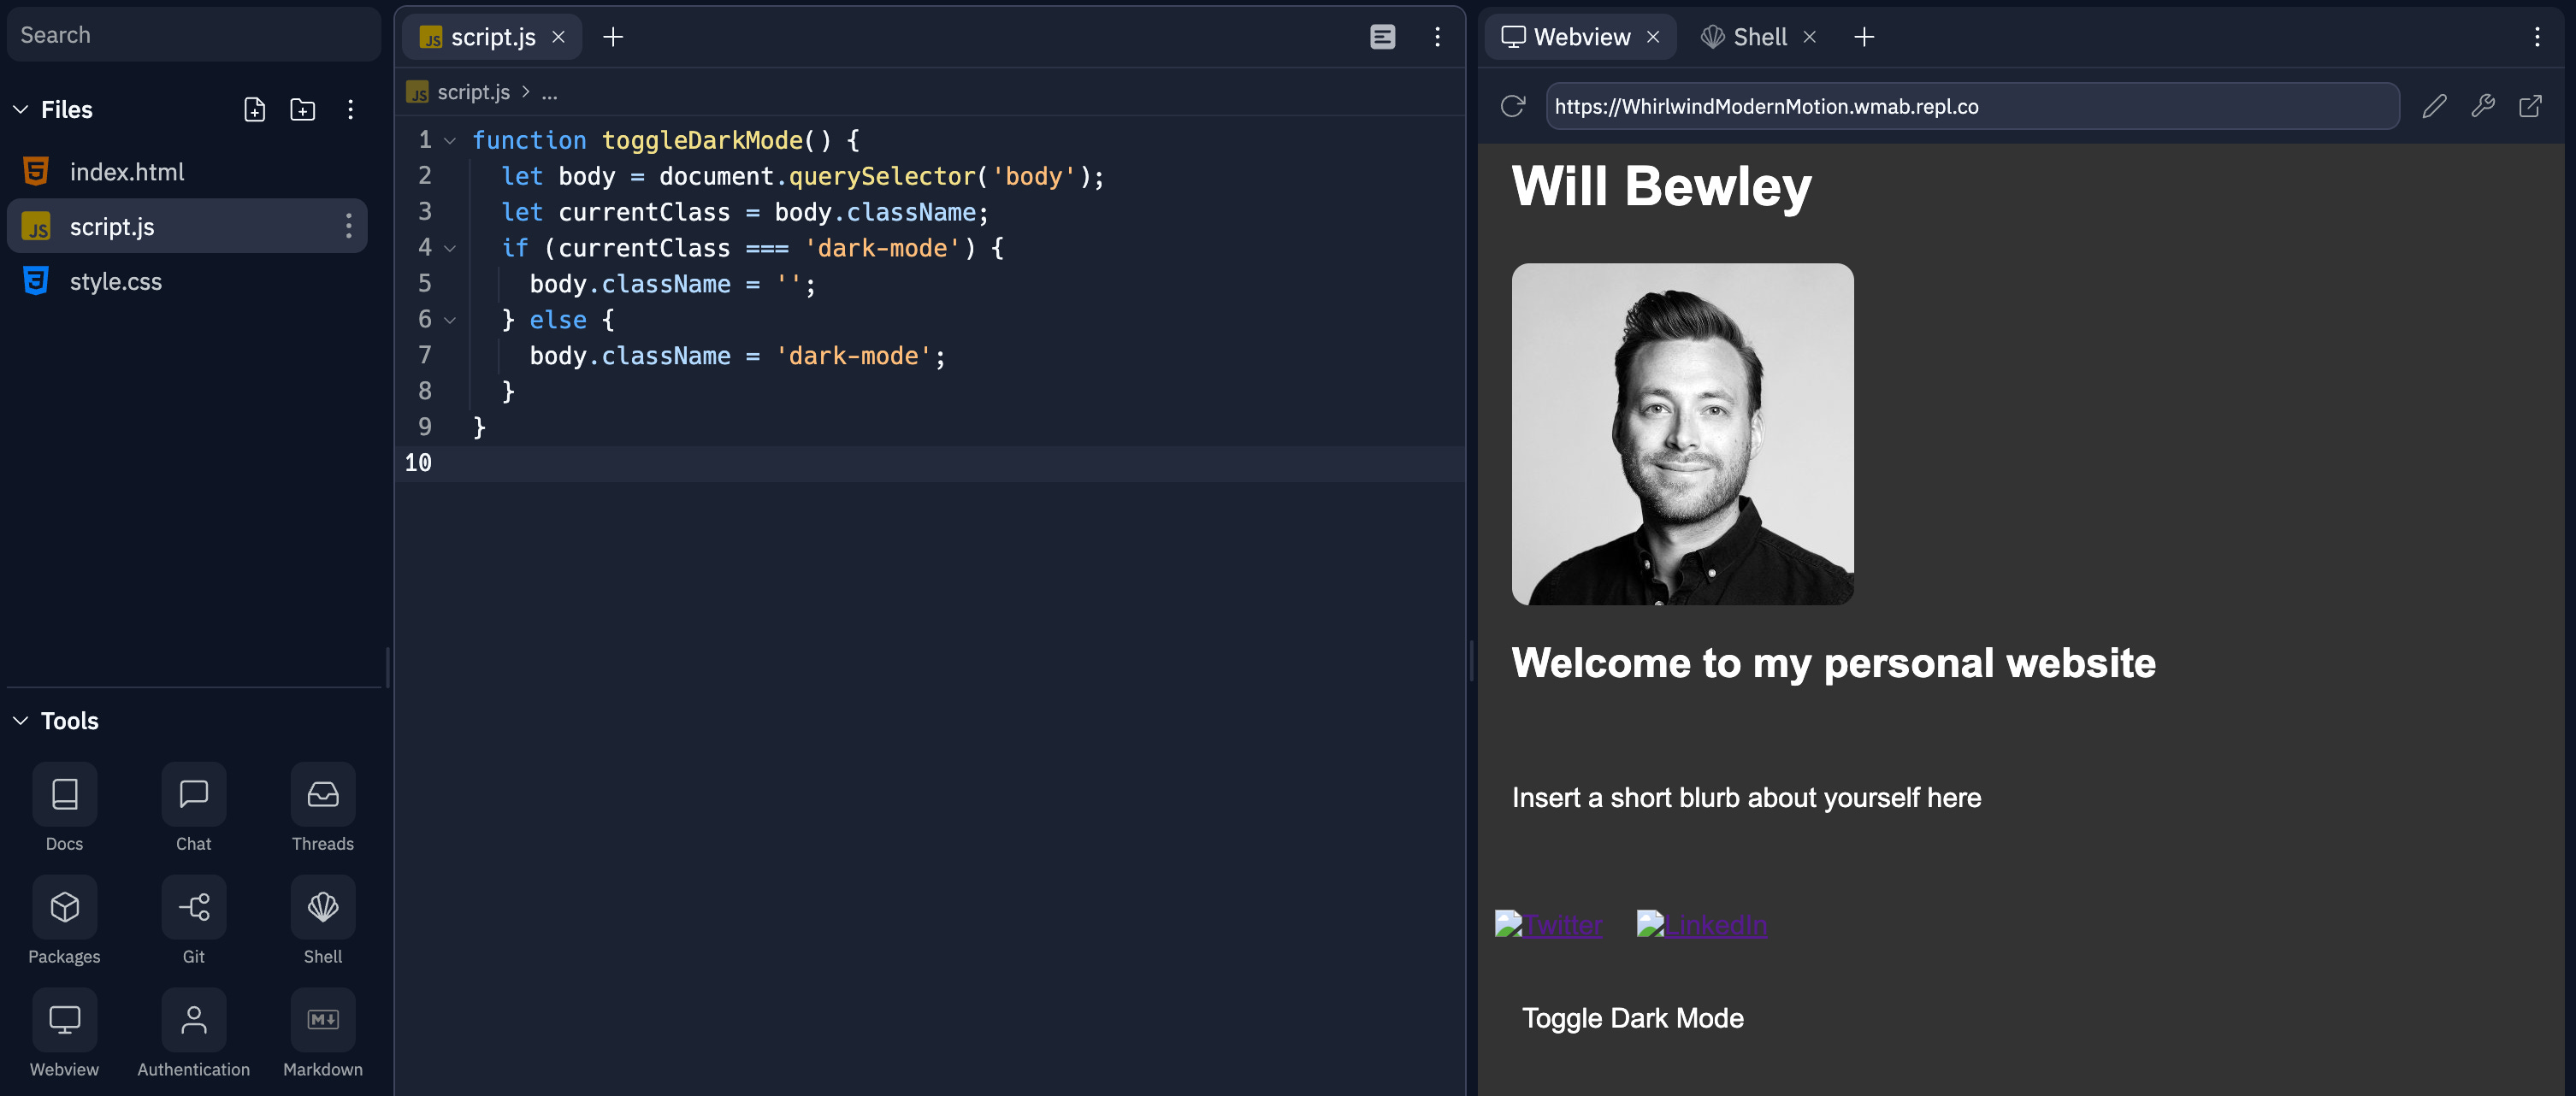Screen dimensions: 2576x1096
Task: Open the Git tool
Action: click(193, 921)
